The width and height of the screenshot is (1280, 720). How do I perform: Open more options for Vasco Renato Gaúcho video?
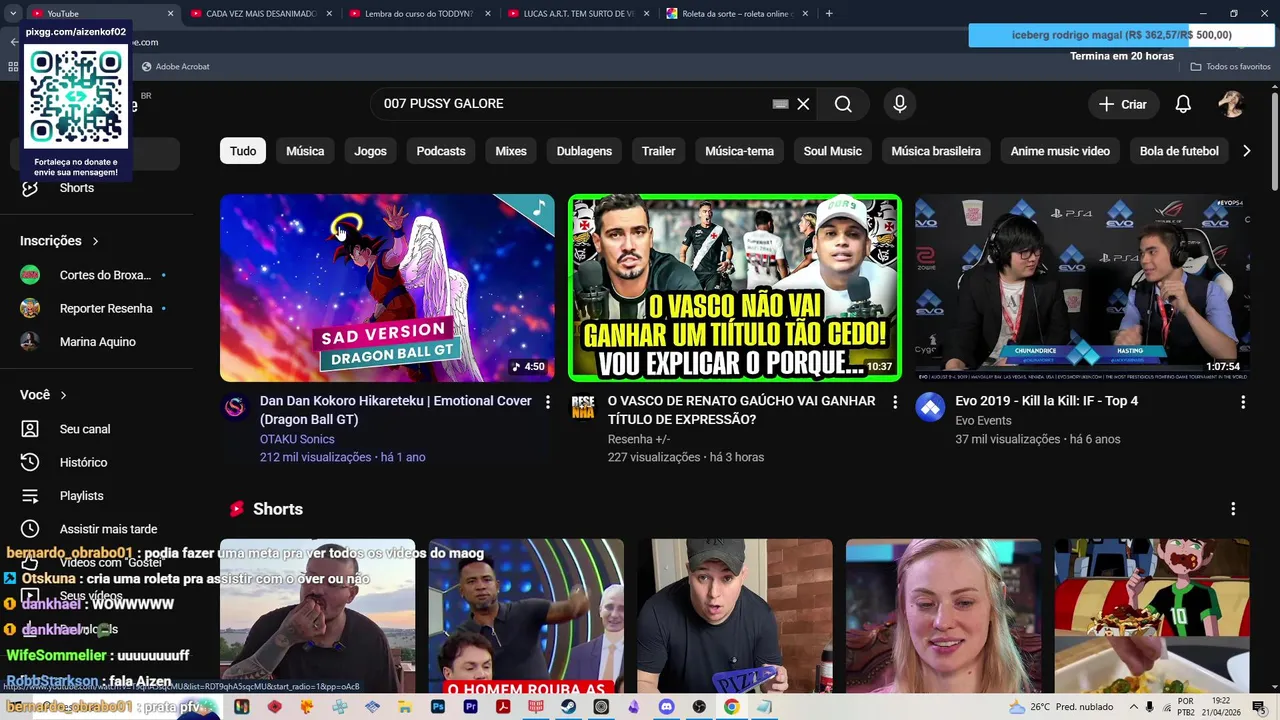[x=895, y=402]
